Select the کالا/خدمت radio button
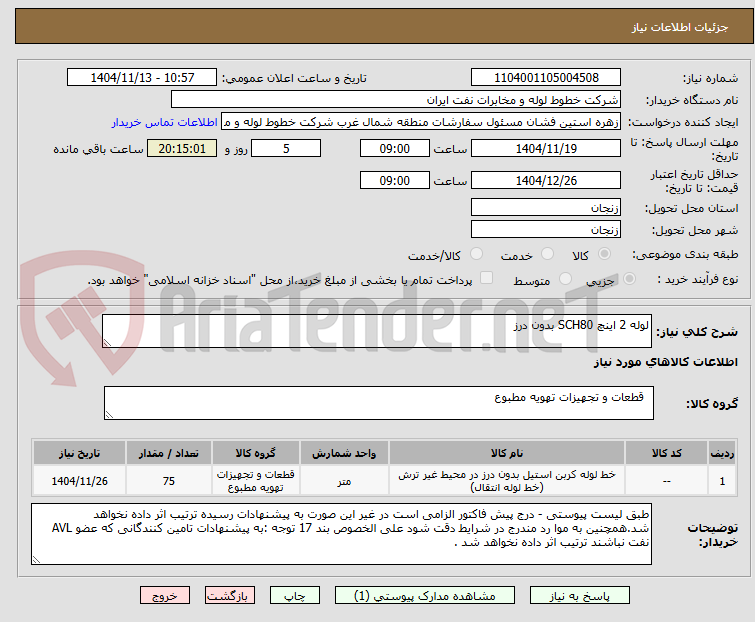 click(x=476, y=254)
